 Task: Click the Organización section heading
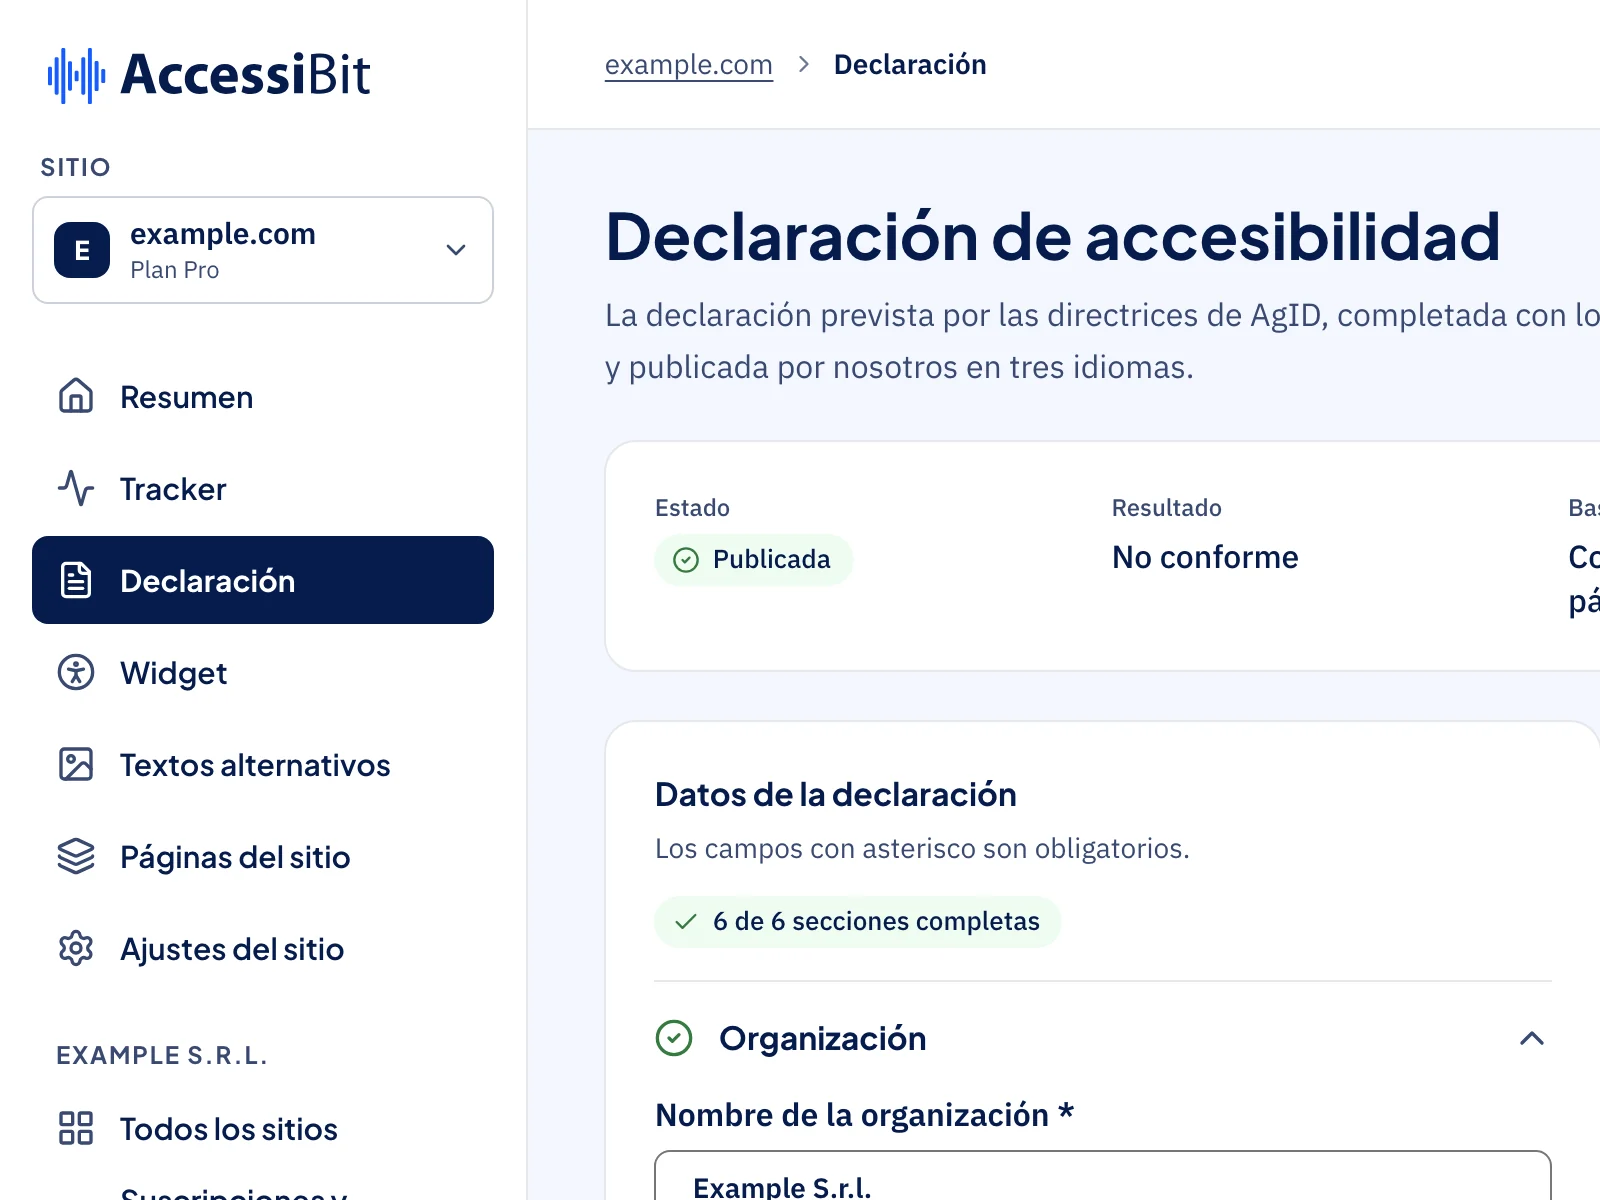(823, 1038)
